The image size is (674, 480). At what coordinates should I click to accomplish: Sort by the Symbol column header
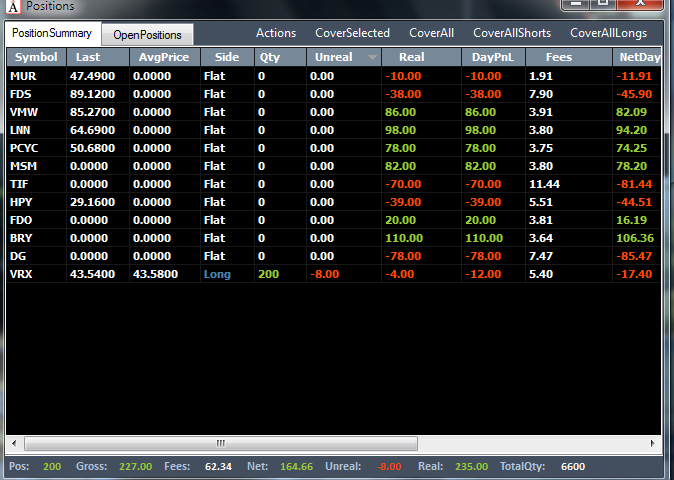click(37, 57)
